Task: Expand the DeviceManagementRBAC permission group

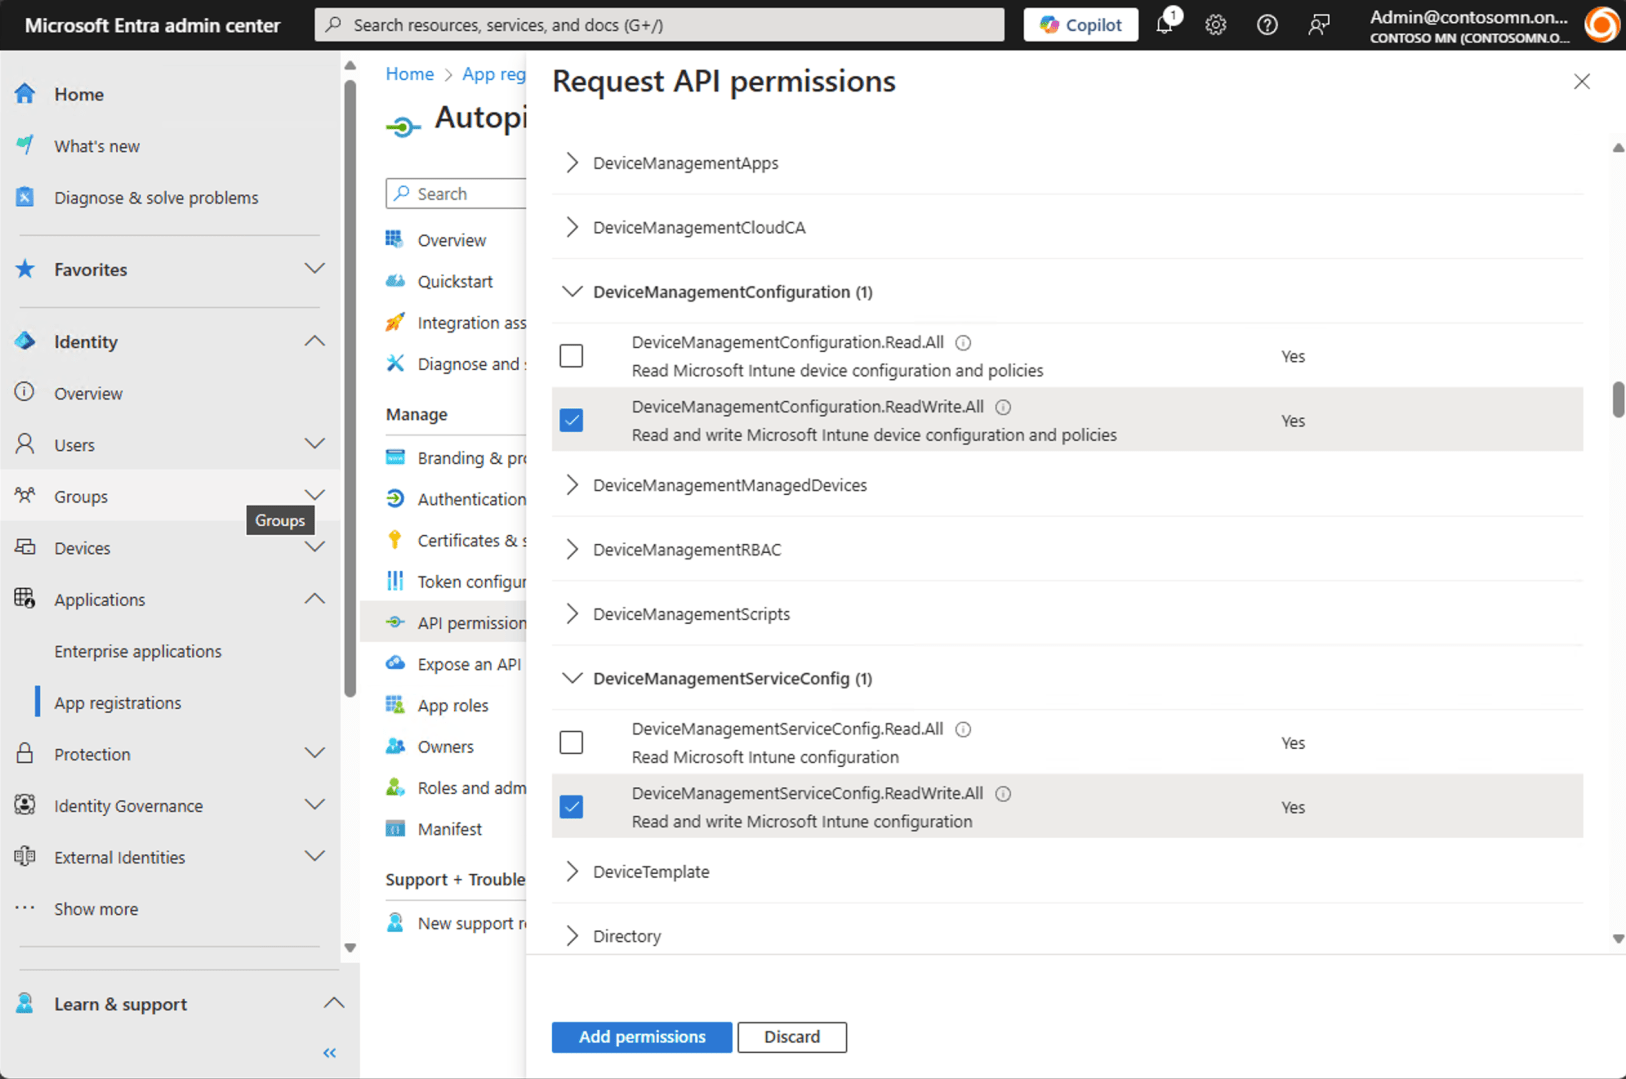Action: (x=572, y=550)
